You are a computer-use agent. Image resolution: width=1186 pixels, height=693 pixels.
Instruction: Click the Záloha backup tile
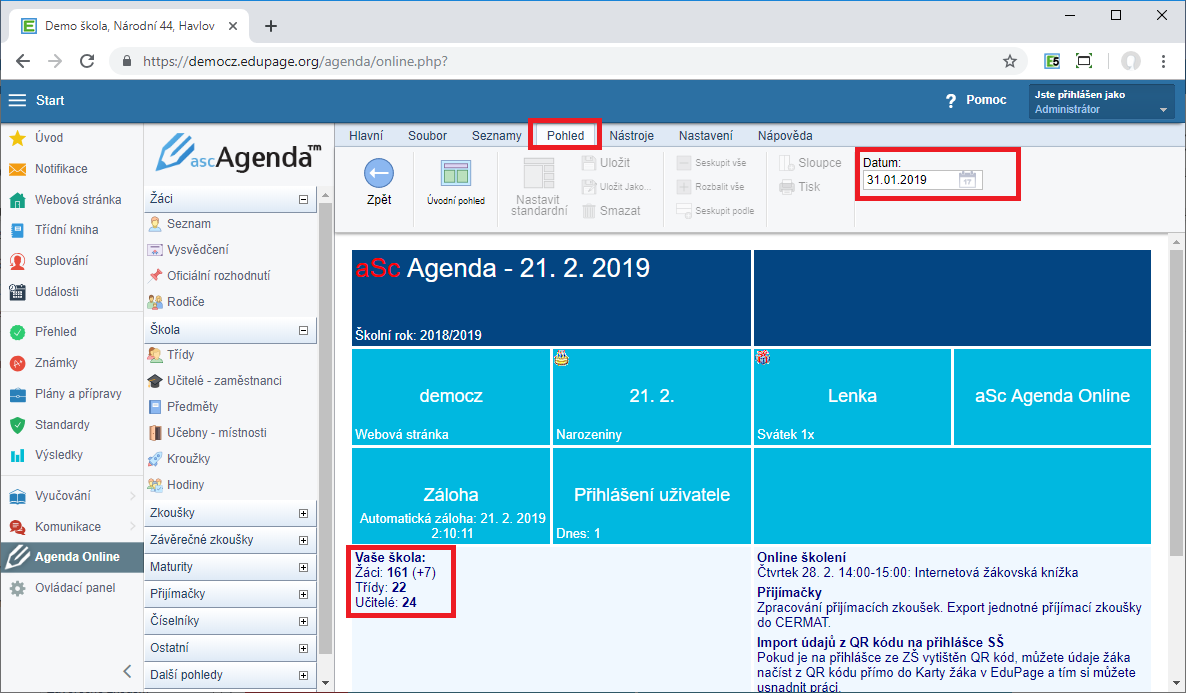tap(451, 496)
